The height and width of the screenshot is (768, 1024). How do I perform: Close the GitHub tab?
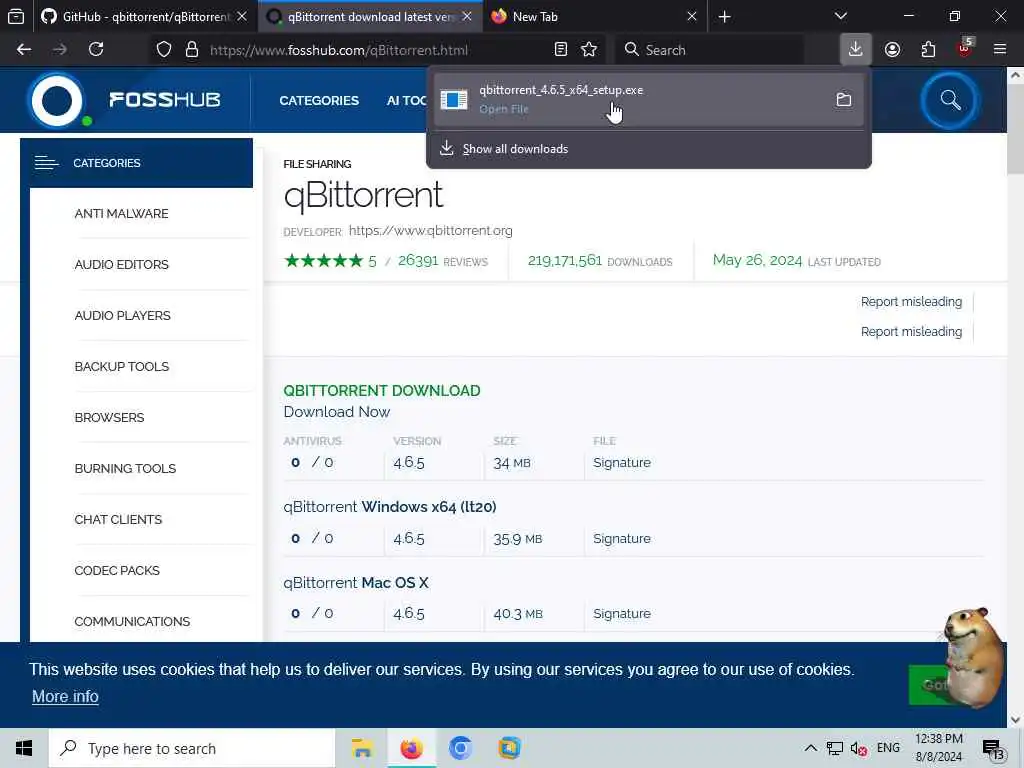coord(242,17)
